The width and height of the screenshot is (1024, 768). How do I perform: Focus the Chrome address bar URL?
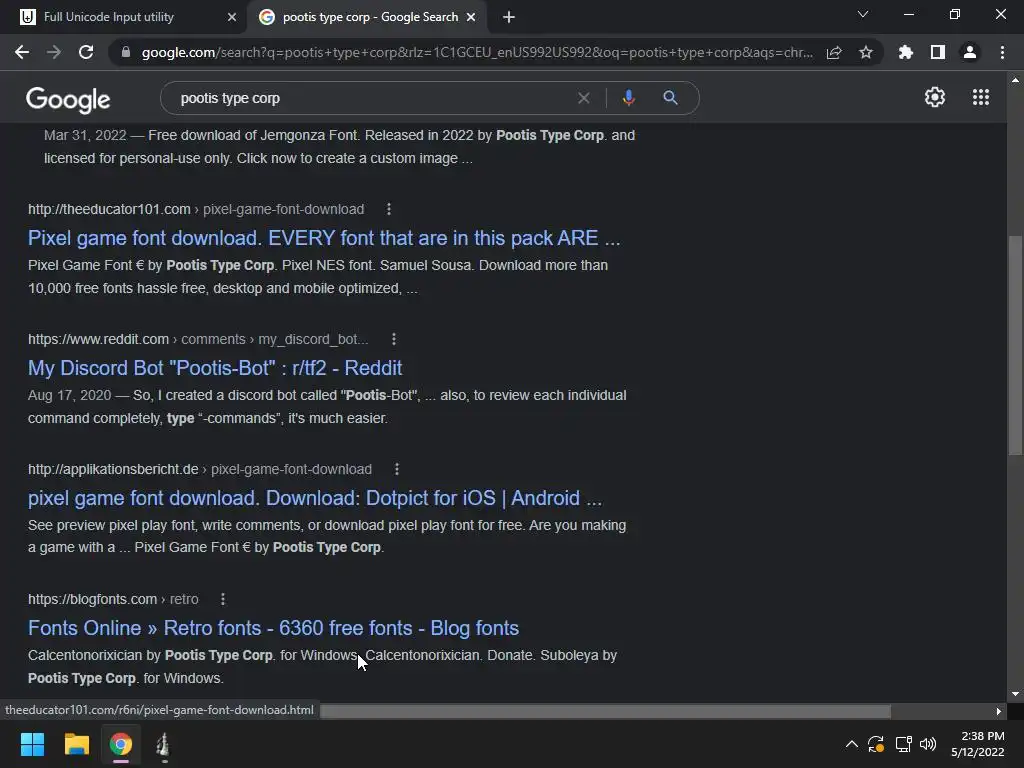pos(477,52)
